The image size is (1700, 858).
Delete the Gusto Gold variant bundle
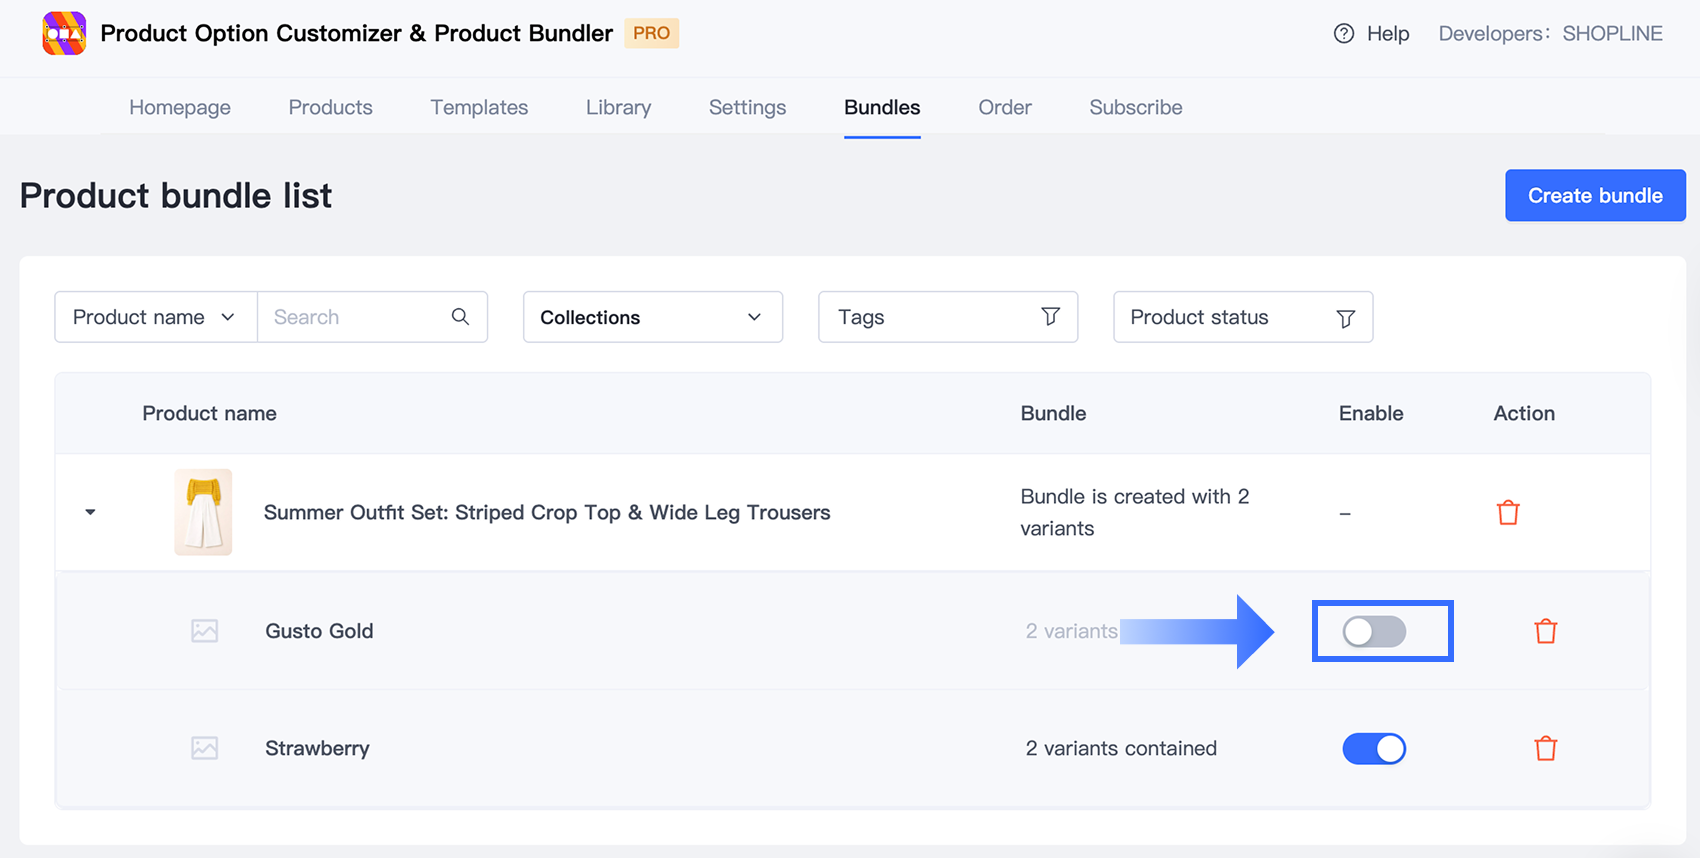click(x=1545, y=631)
